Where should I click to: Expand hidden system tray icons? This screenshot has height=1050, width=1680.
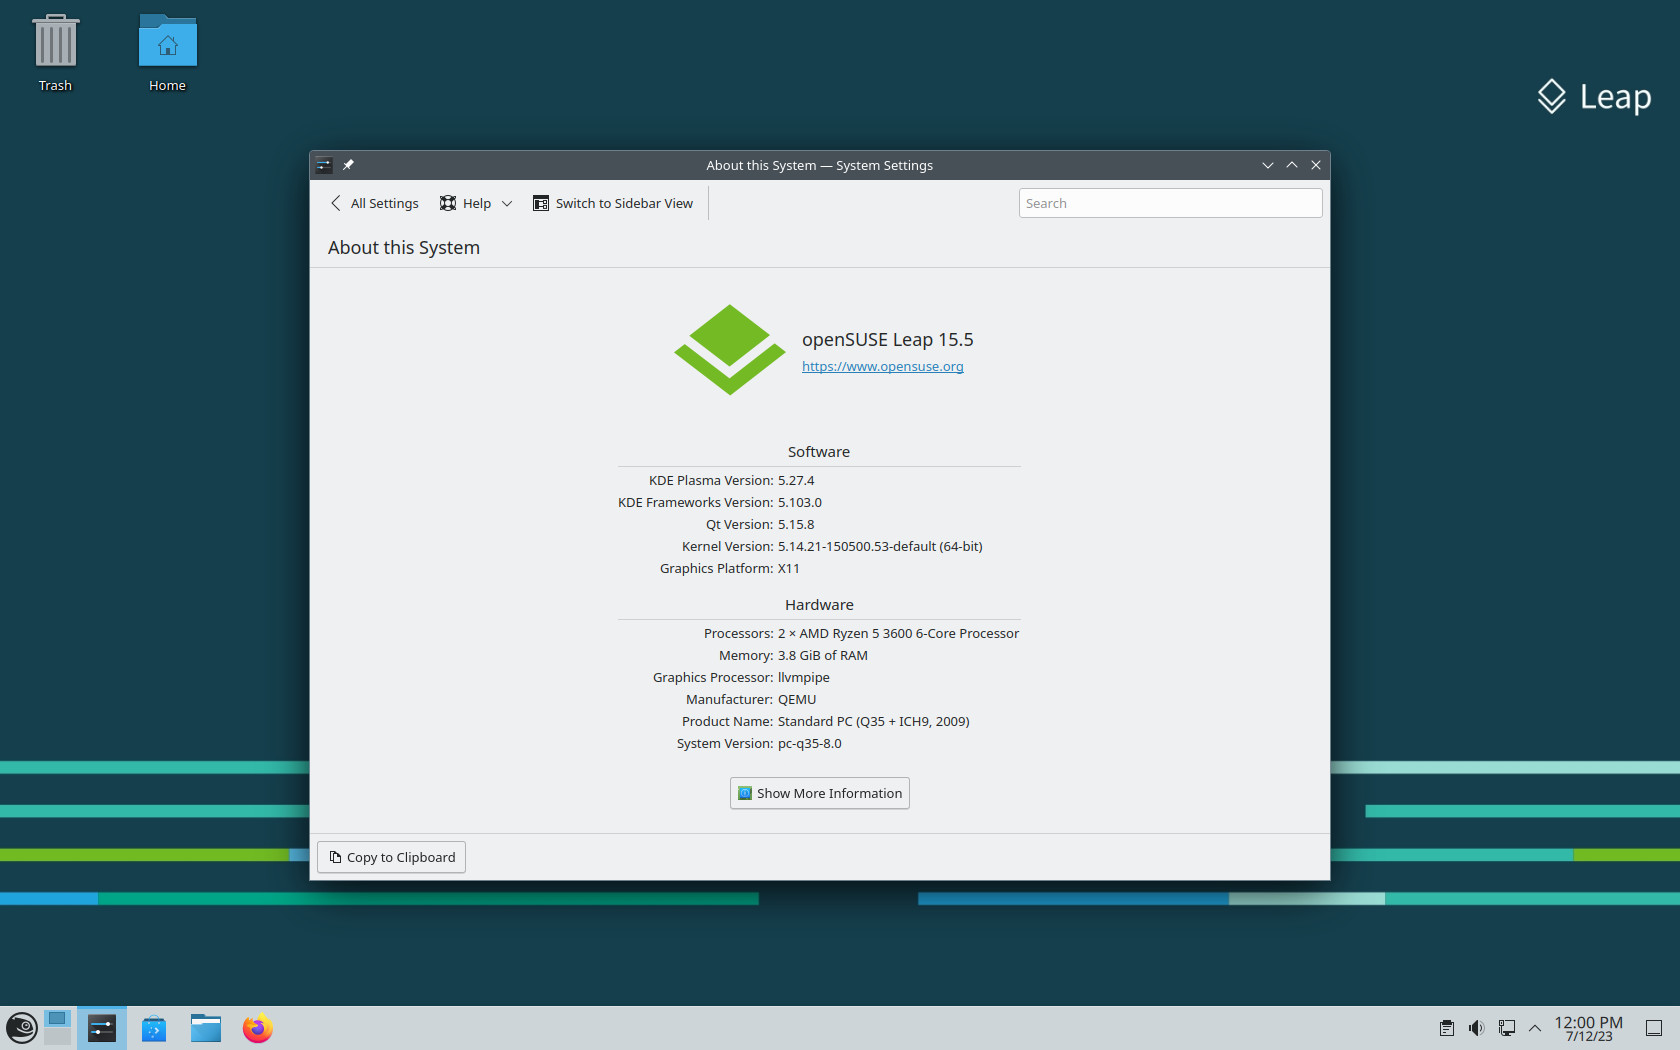point(1535,1028)
